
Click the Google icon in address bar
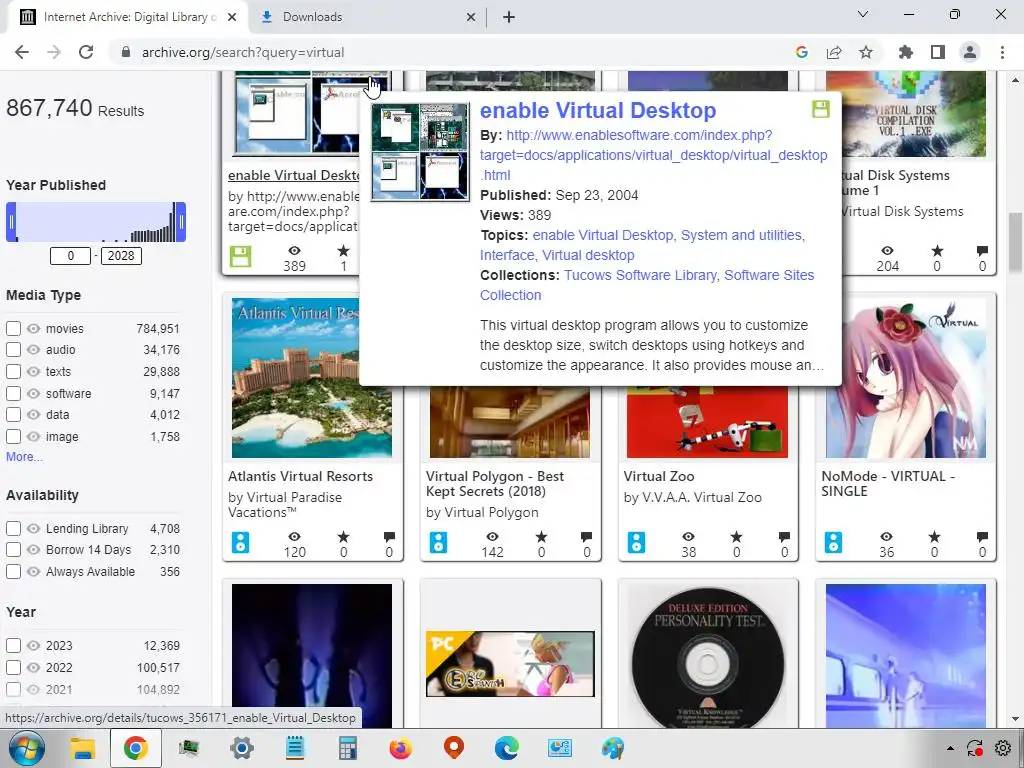(x=802, y=52)
